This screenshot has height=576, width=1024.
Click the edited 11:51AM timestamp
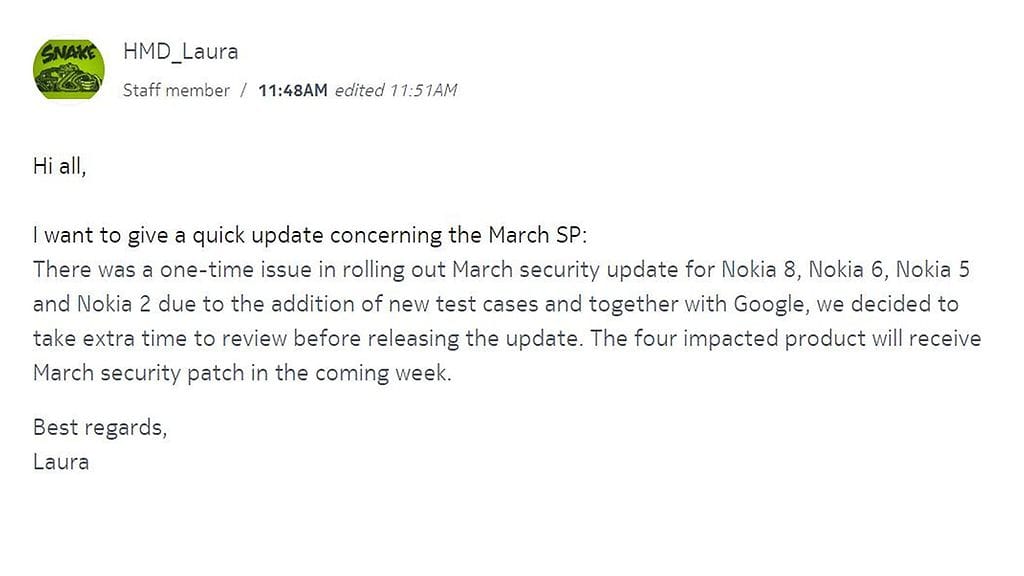click(395, 90)
